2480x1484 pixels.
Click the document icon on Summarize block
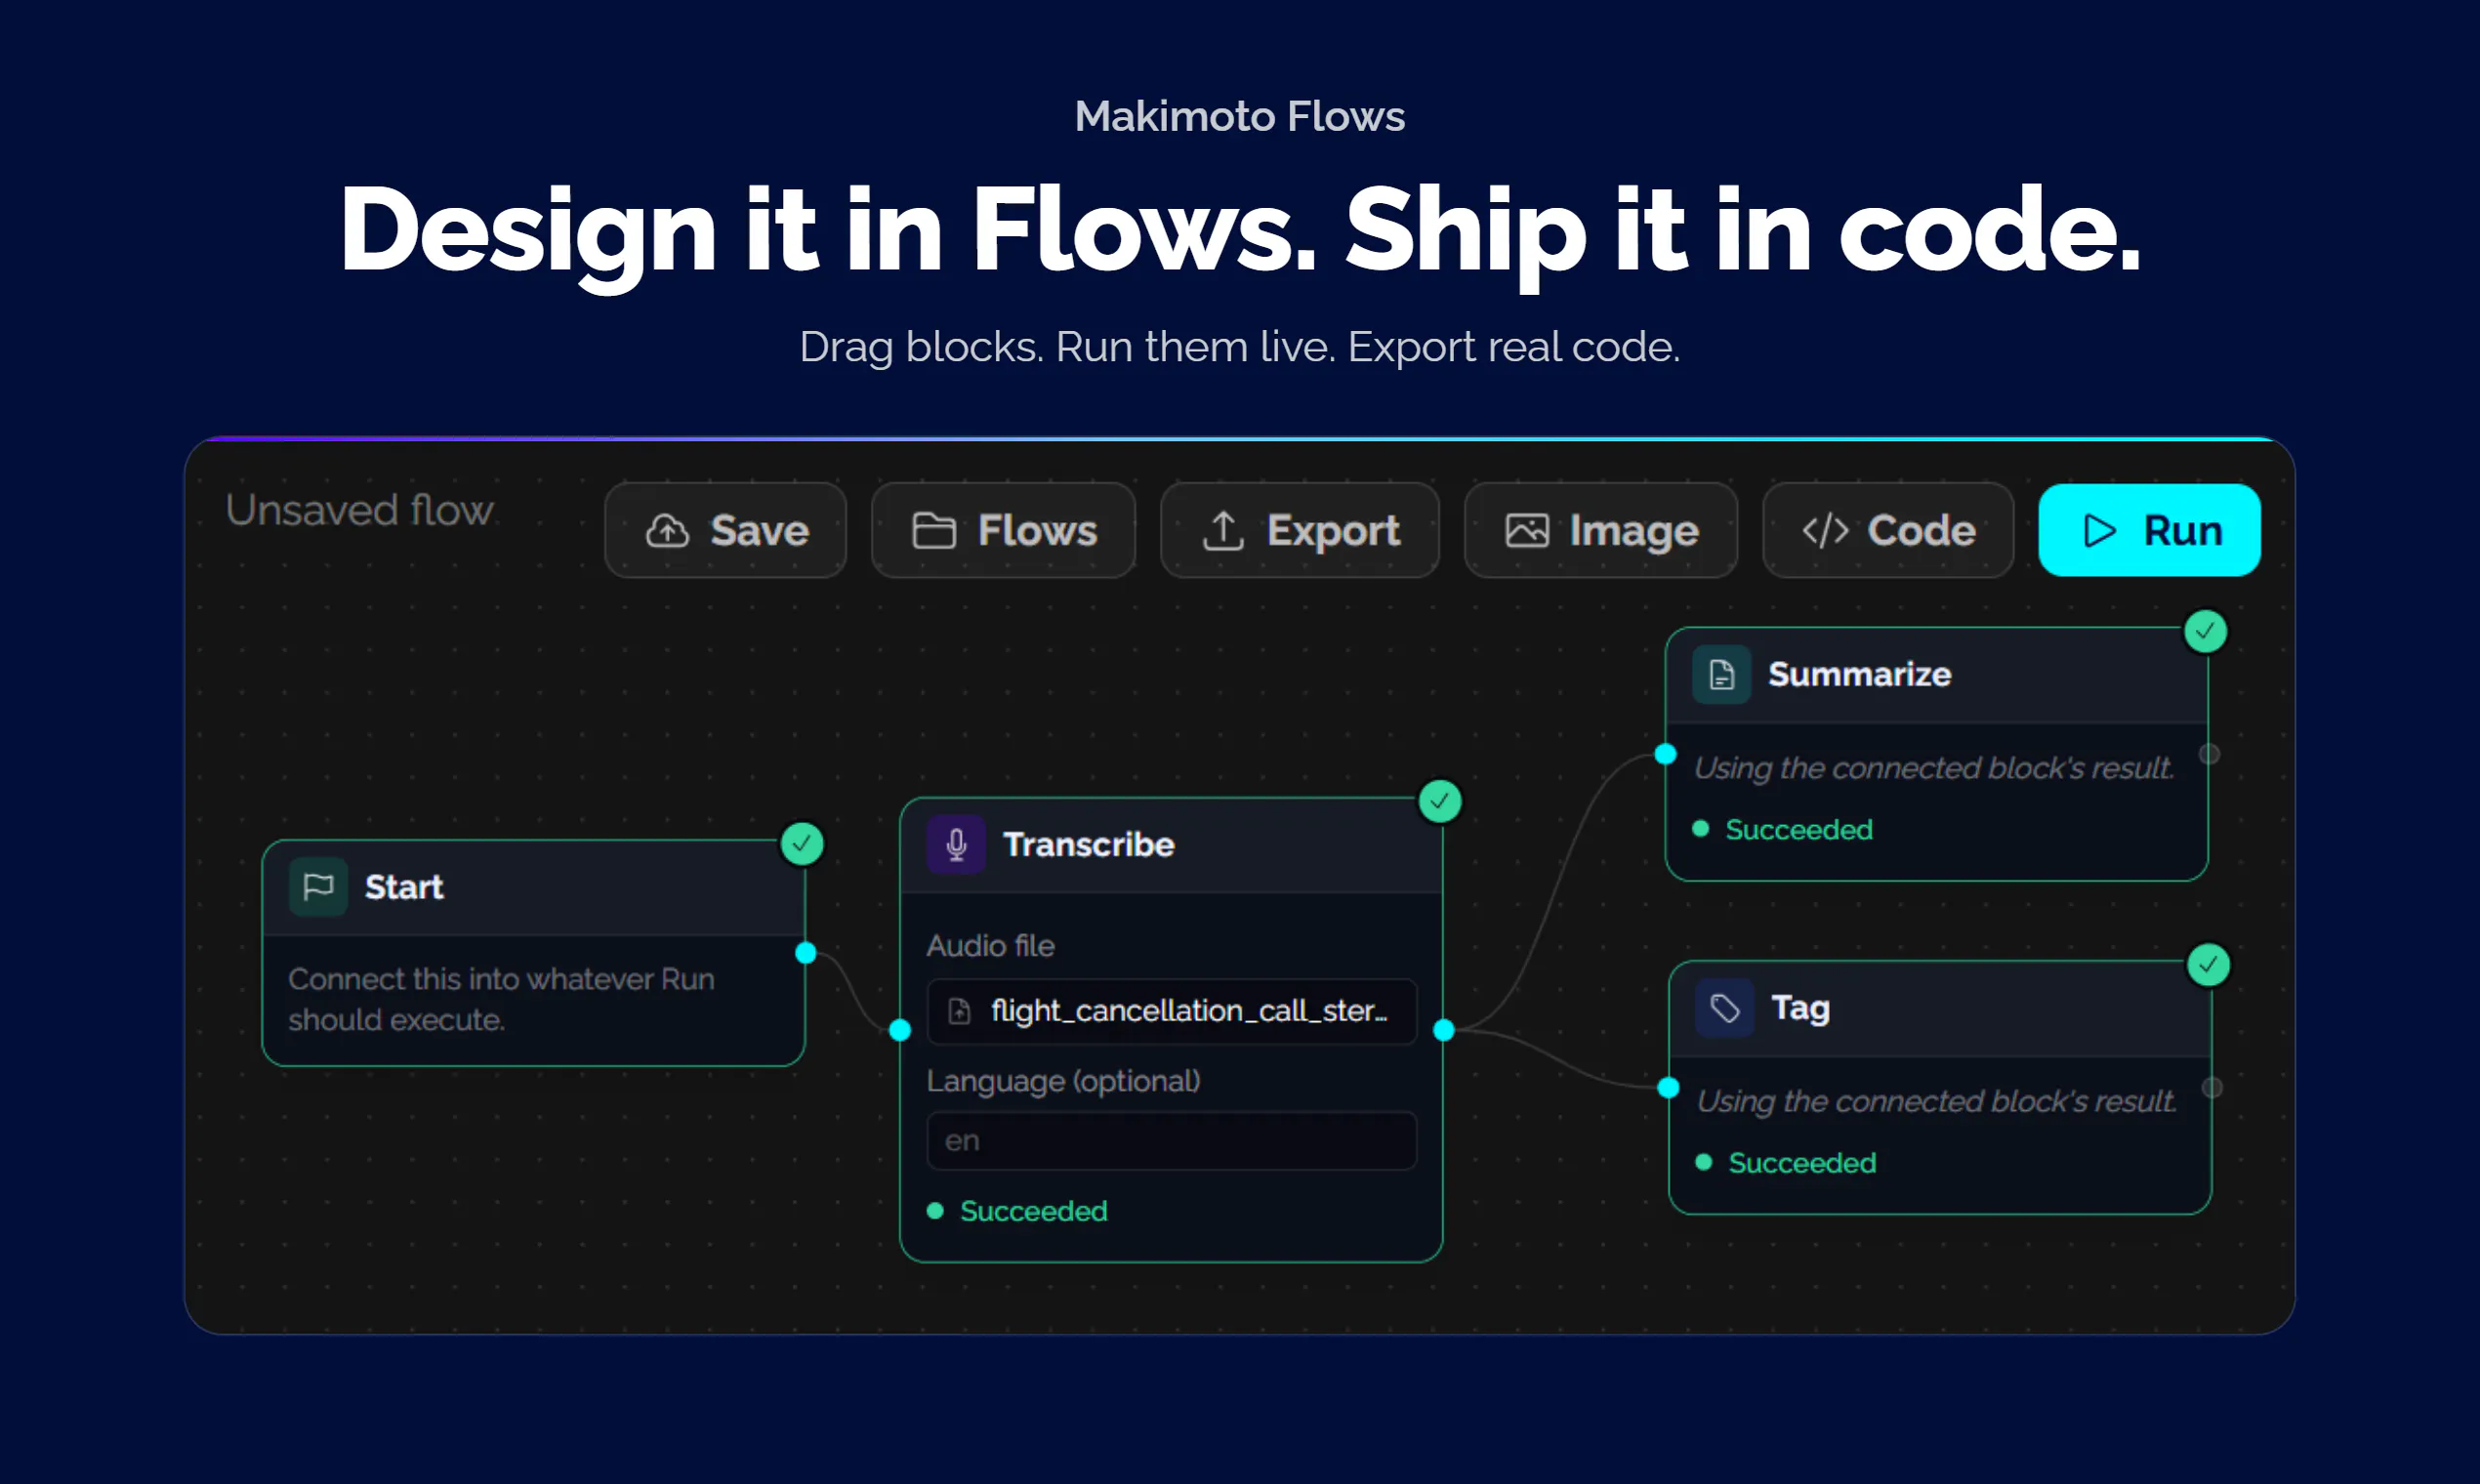coord(1721,675)
